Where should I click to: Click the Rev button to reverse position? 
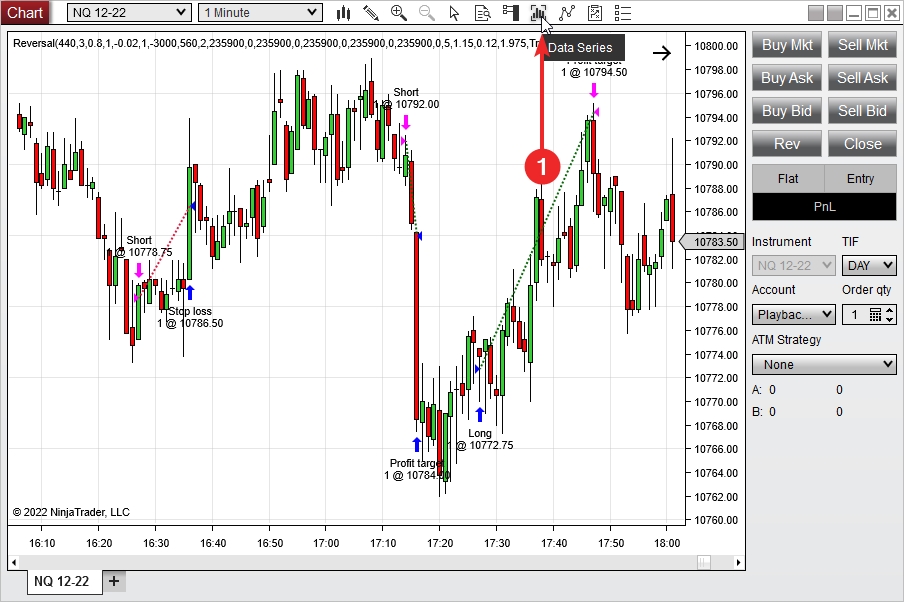tap(787, 143)
